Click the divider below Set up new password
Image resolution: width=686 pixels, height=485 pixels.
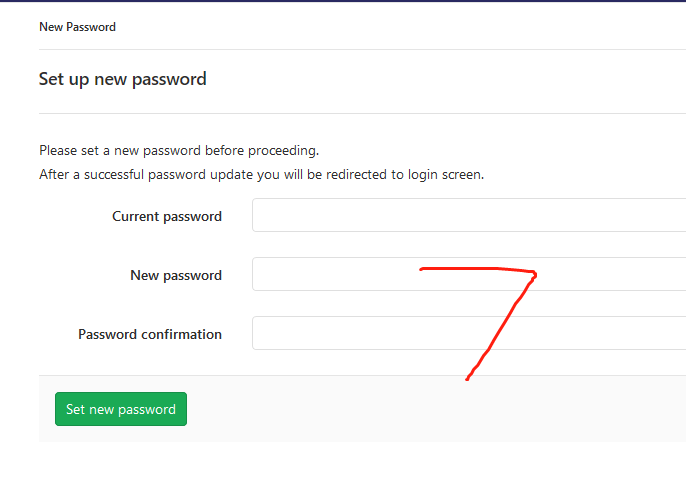(x=362, y=114)
